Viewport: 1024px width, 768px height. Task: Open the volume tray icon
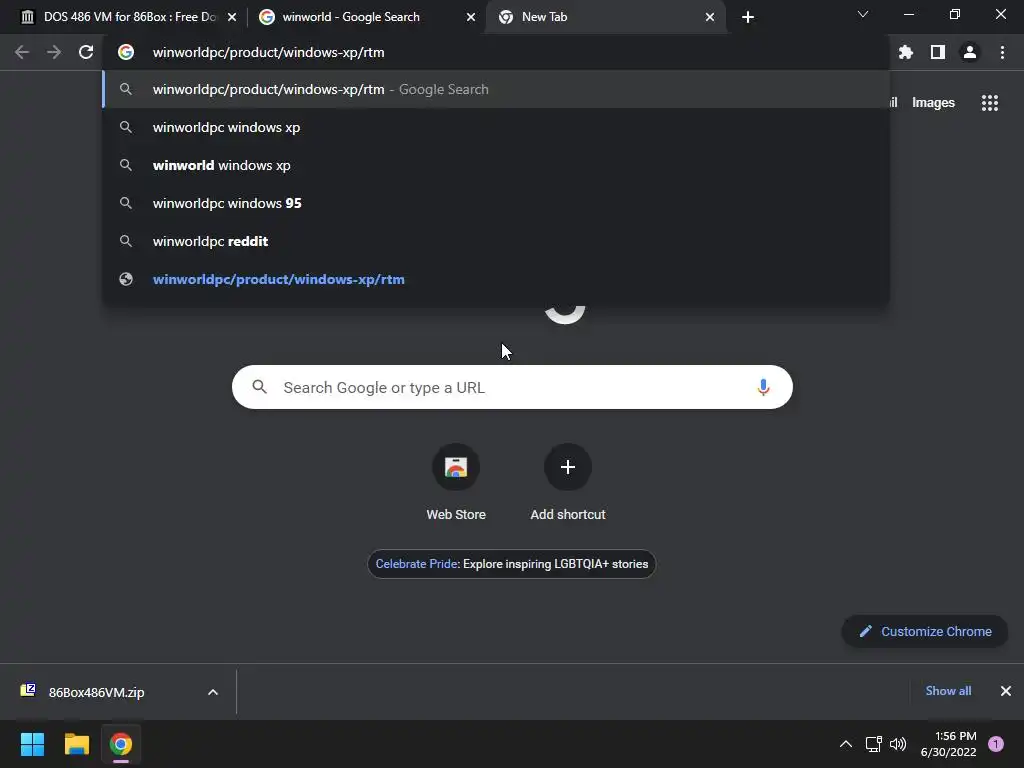[x=899, y=744]
